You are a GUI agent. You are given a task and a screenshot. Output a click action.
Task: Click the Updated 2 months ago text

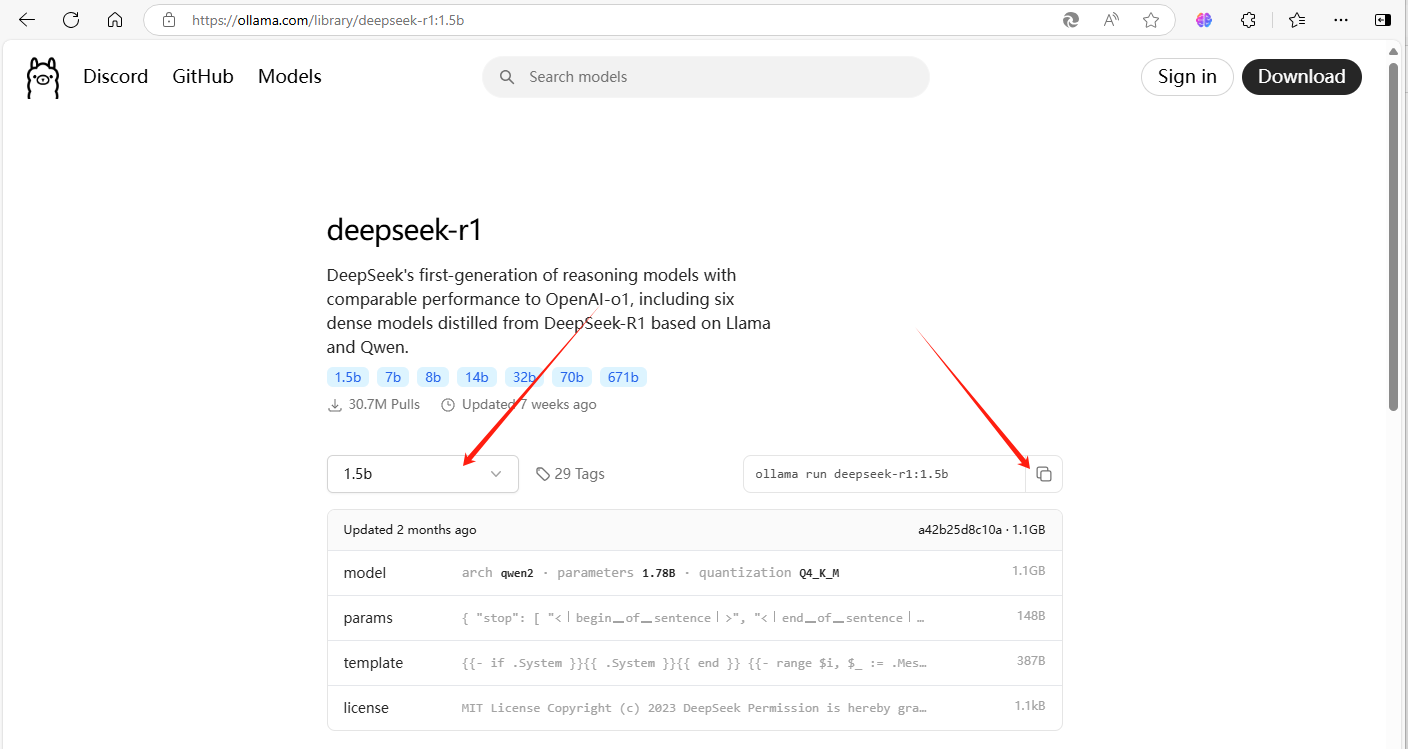[x=410, y=530]
